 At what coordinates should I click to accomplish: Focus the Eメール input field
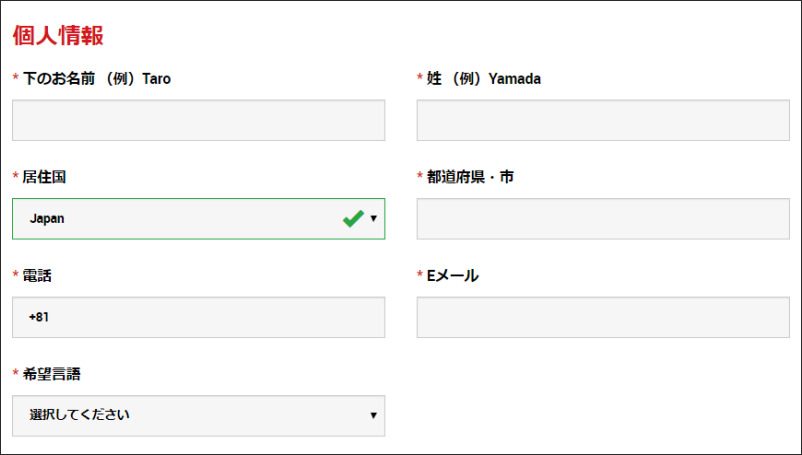tap(603, 317)
